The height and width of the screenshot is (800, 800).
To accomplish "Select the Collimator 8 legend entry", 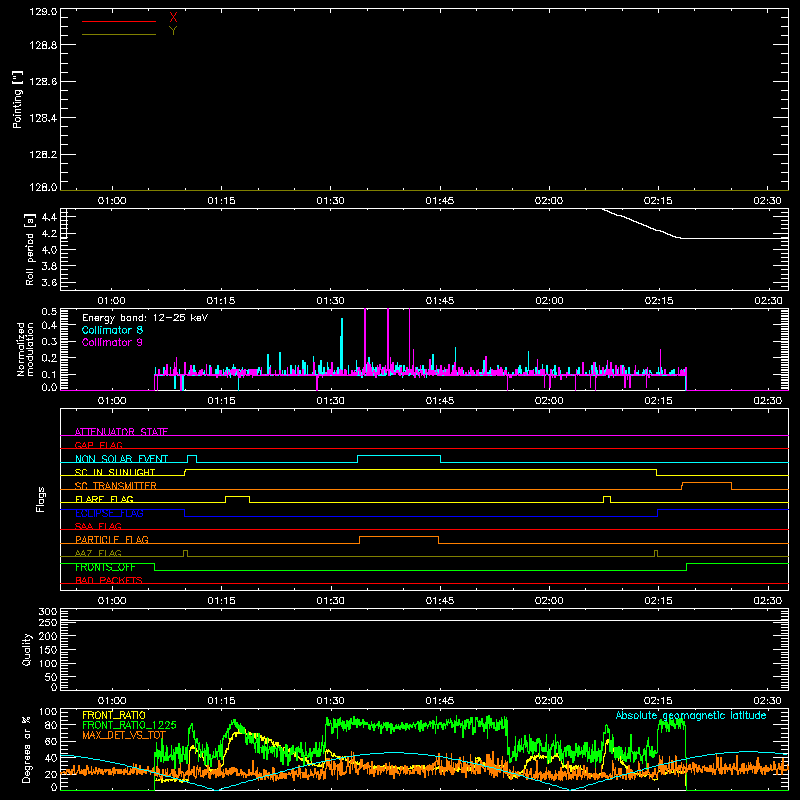I will 112,330.
